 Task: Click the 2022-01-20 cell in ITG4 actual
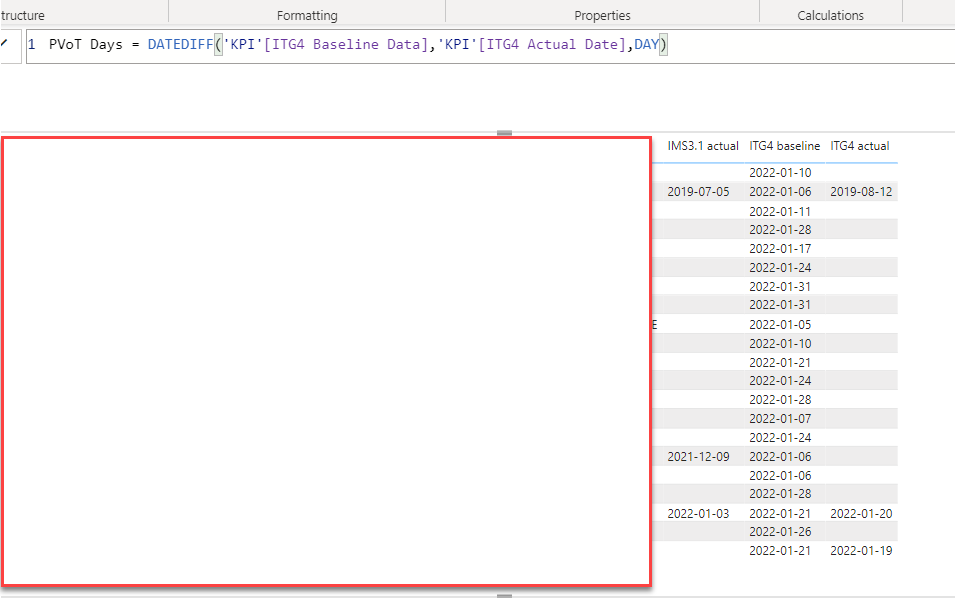click(x=861, y=513)
